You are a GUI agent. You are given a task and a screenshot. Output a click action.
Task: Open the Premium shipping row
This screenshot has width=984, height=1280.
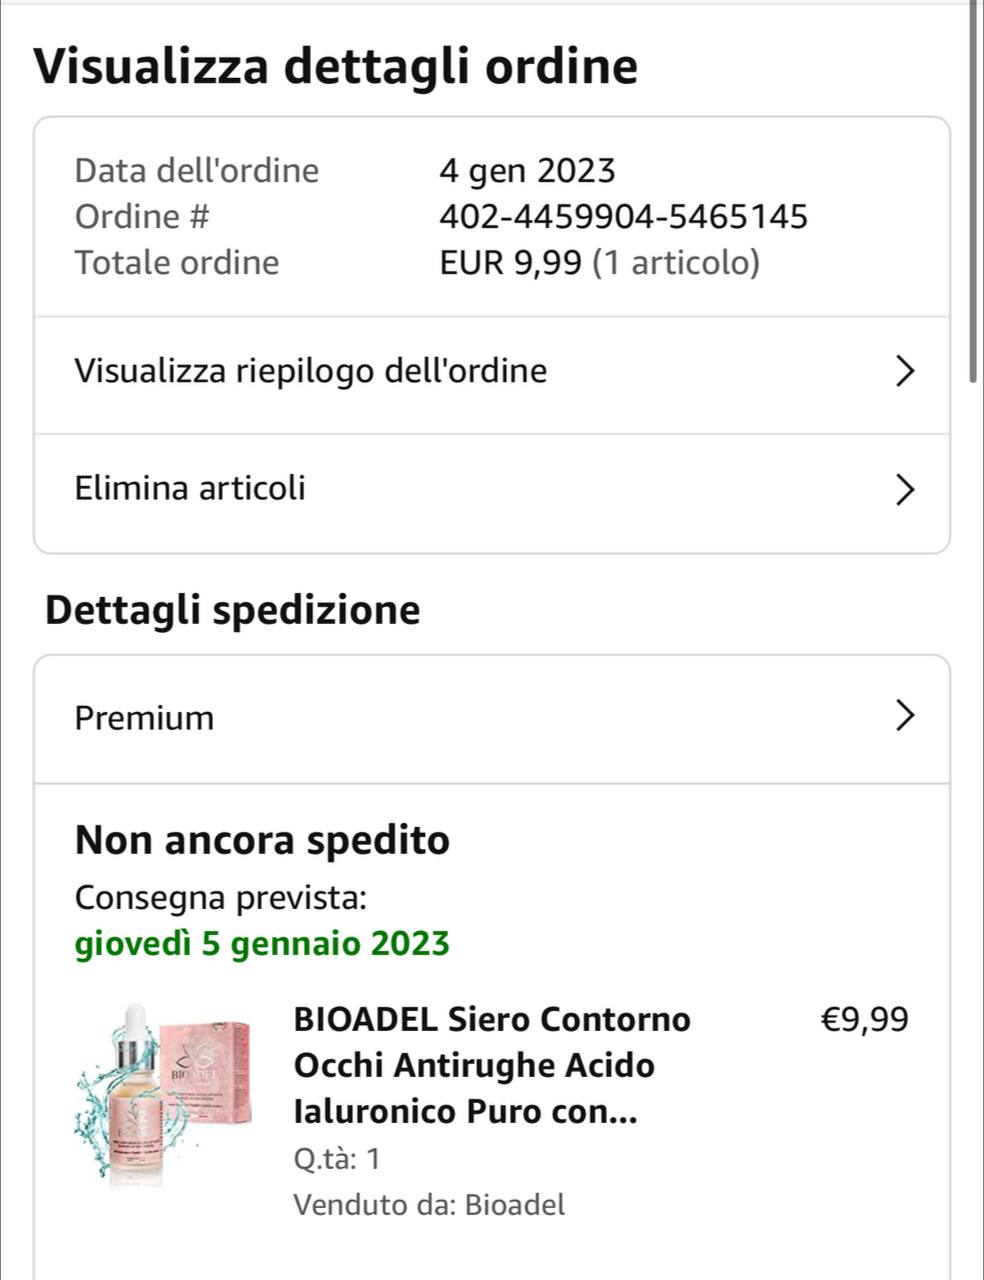[145, 718]
